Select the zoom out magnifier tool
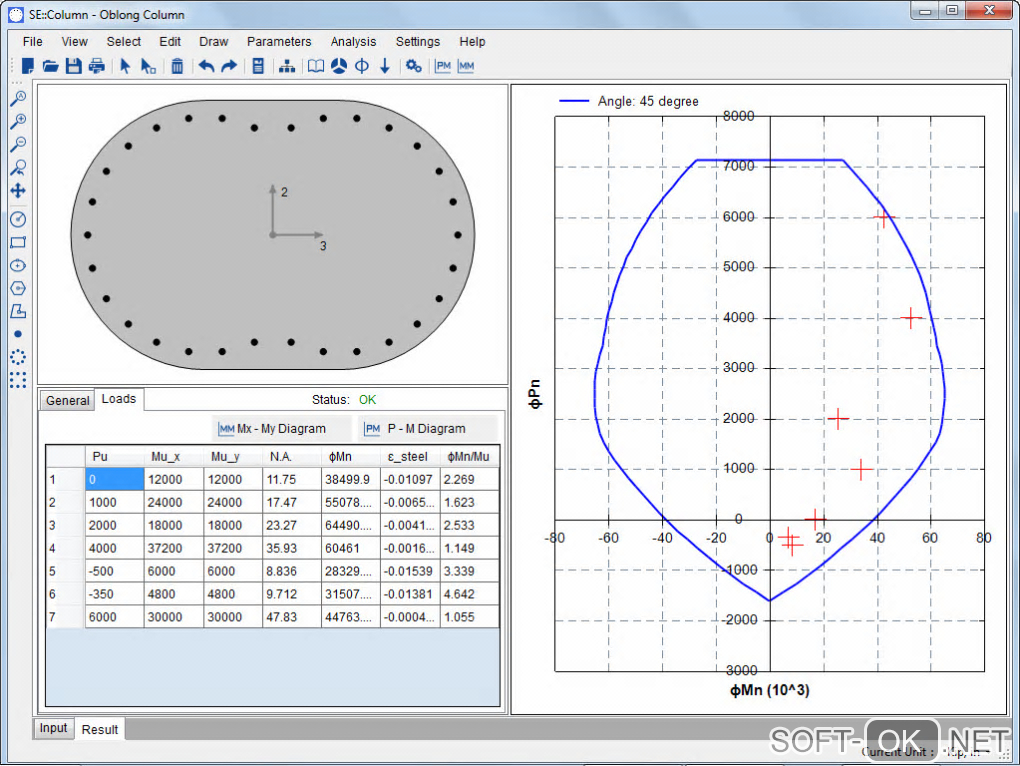Viewport: 1020px width, 766px height. click(x=17, y=145)
